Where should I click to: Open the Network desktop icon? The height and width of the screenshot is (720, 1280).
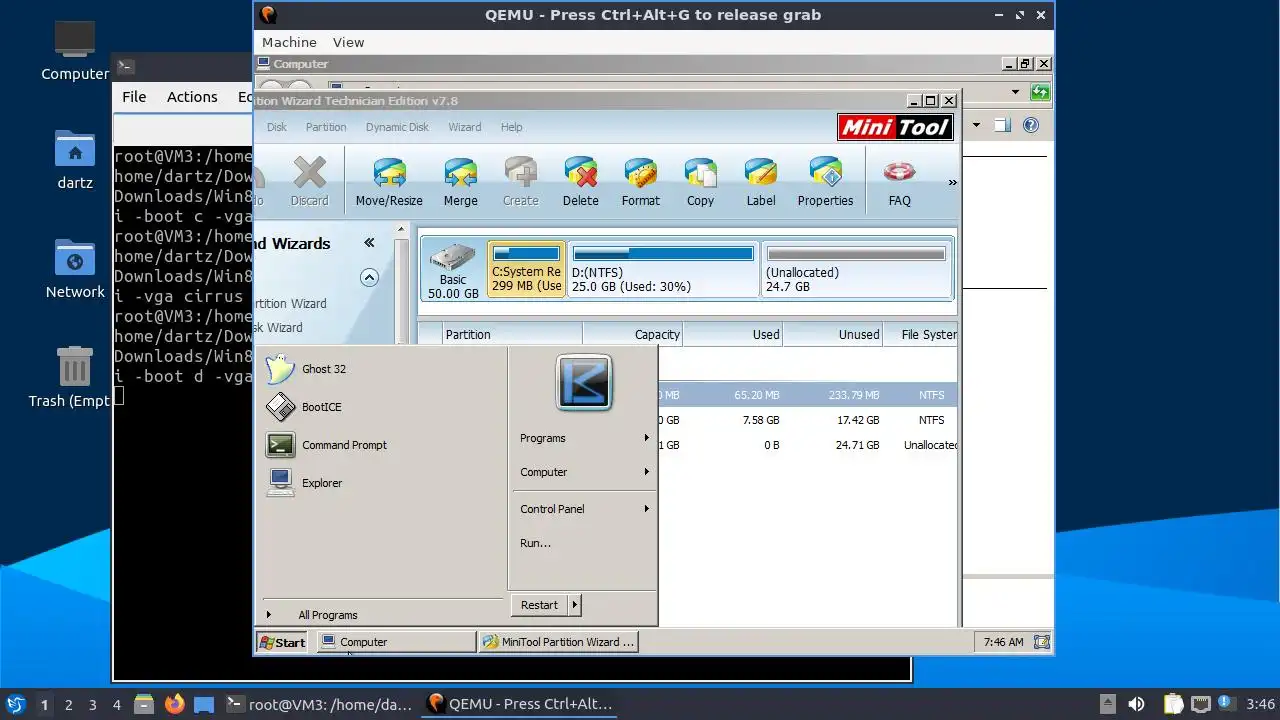[x=75, y=269]
